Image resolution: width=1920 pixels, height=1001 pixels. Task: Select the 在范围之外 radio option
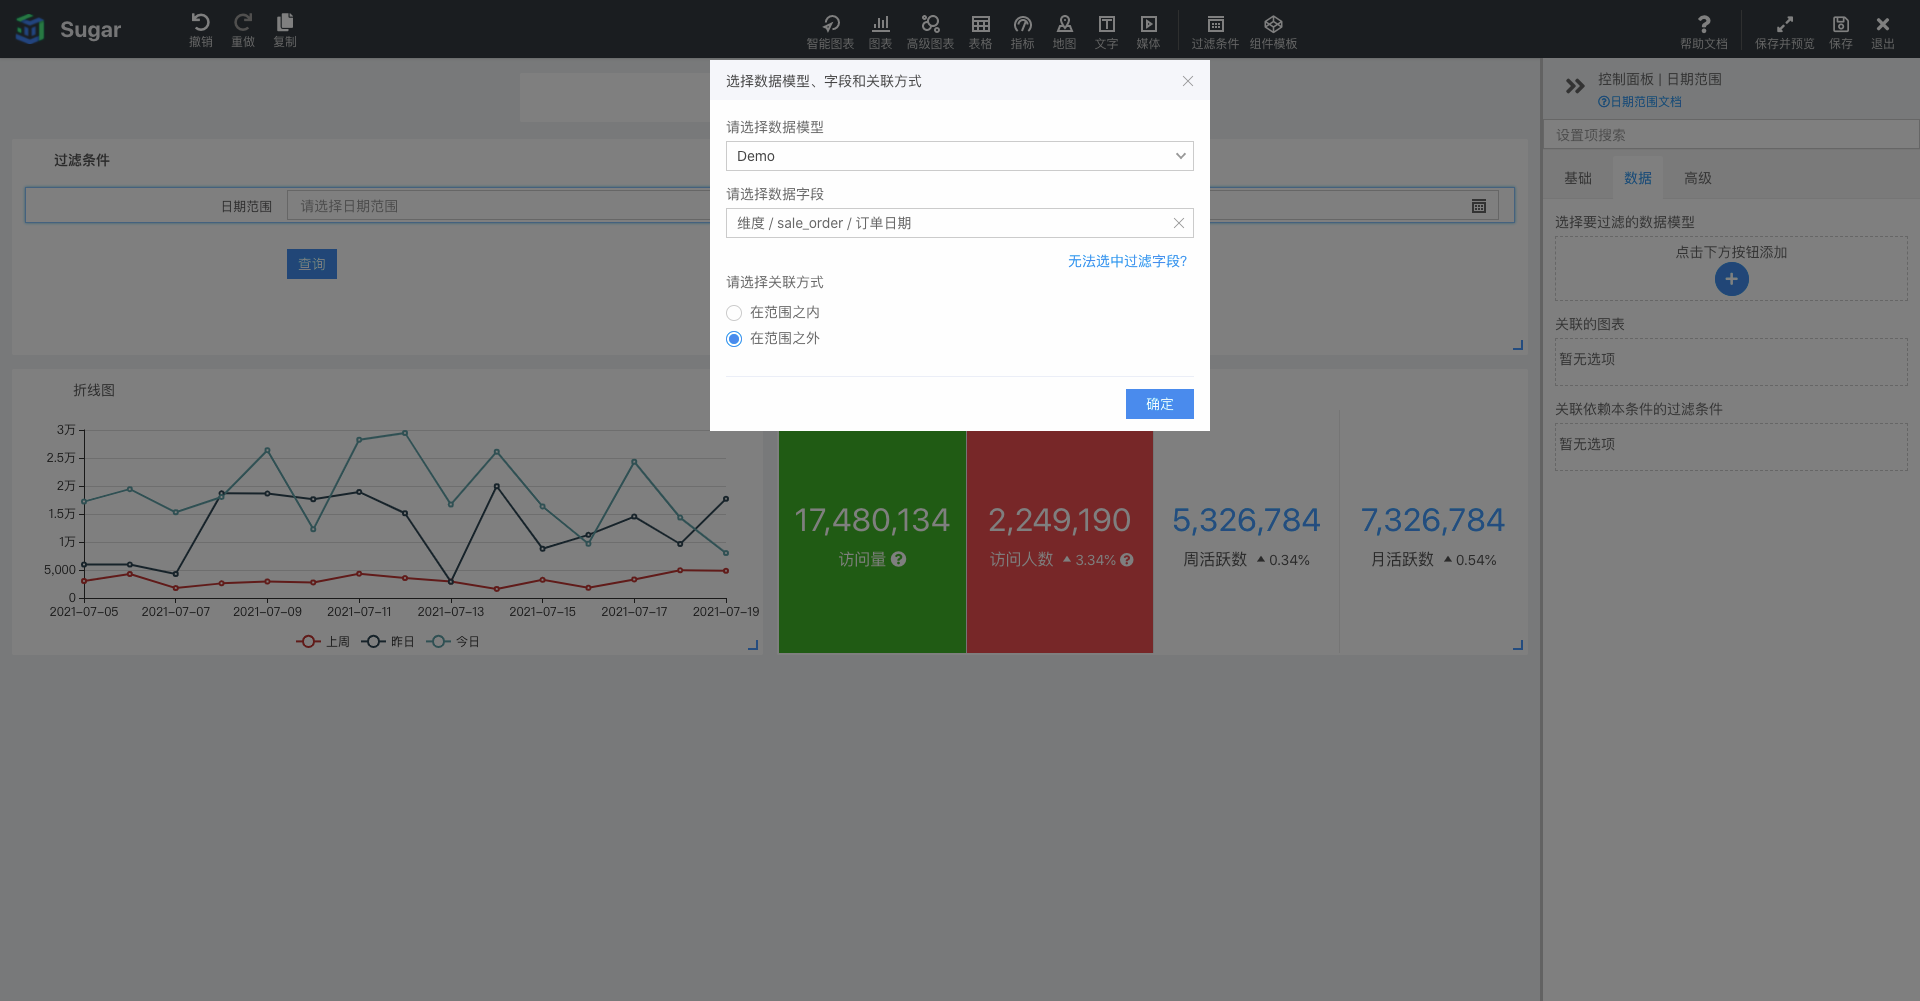click(x=735, y=339)
